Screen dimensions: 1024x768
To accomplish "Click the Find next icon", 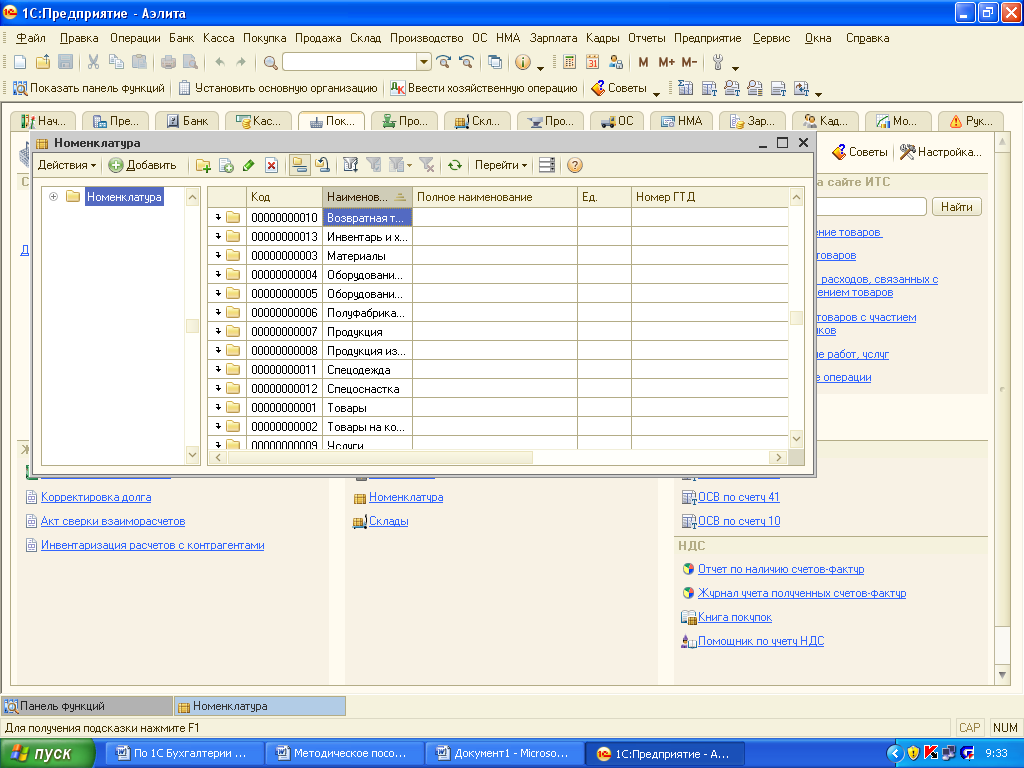I will (443, 62).
